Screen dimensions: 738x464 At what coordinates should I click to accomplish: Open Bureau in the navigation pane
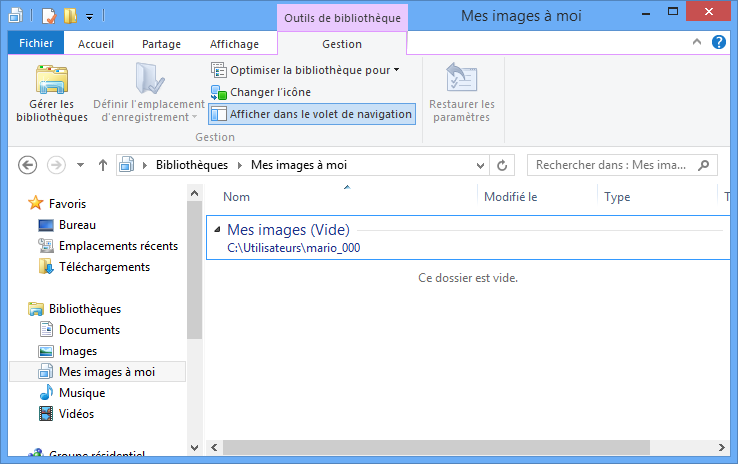(77, 225)
